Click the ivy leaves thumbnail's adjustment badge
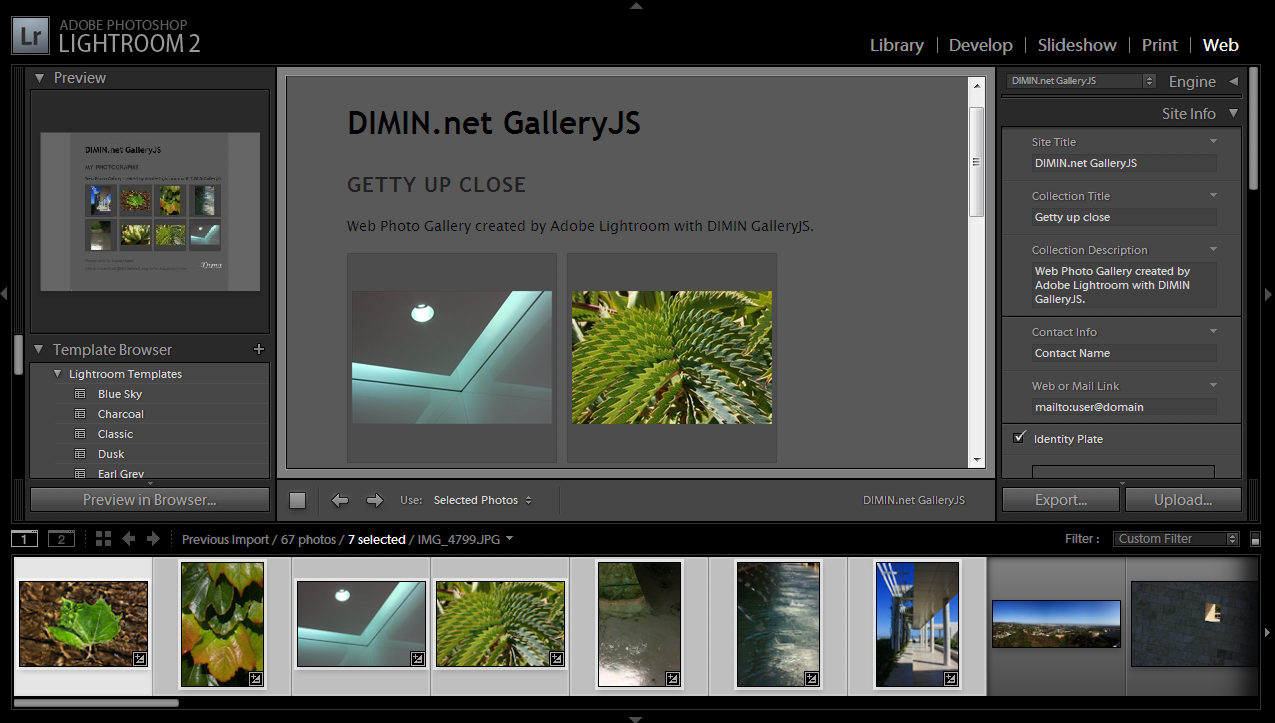Screen dimensions: 1275x723 pos(256,678)
